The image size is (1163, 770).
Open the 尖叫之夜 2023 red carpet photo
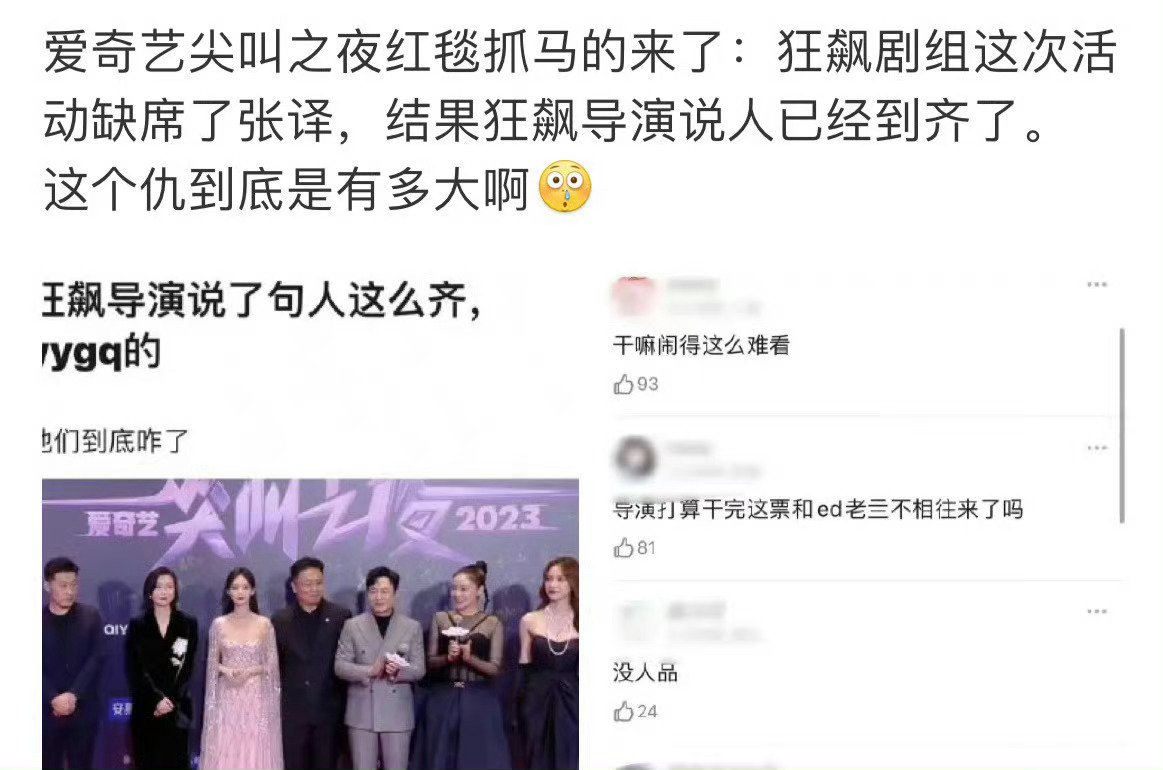(310, 624)
